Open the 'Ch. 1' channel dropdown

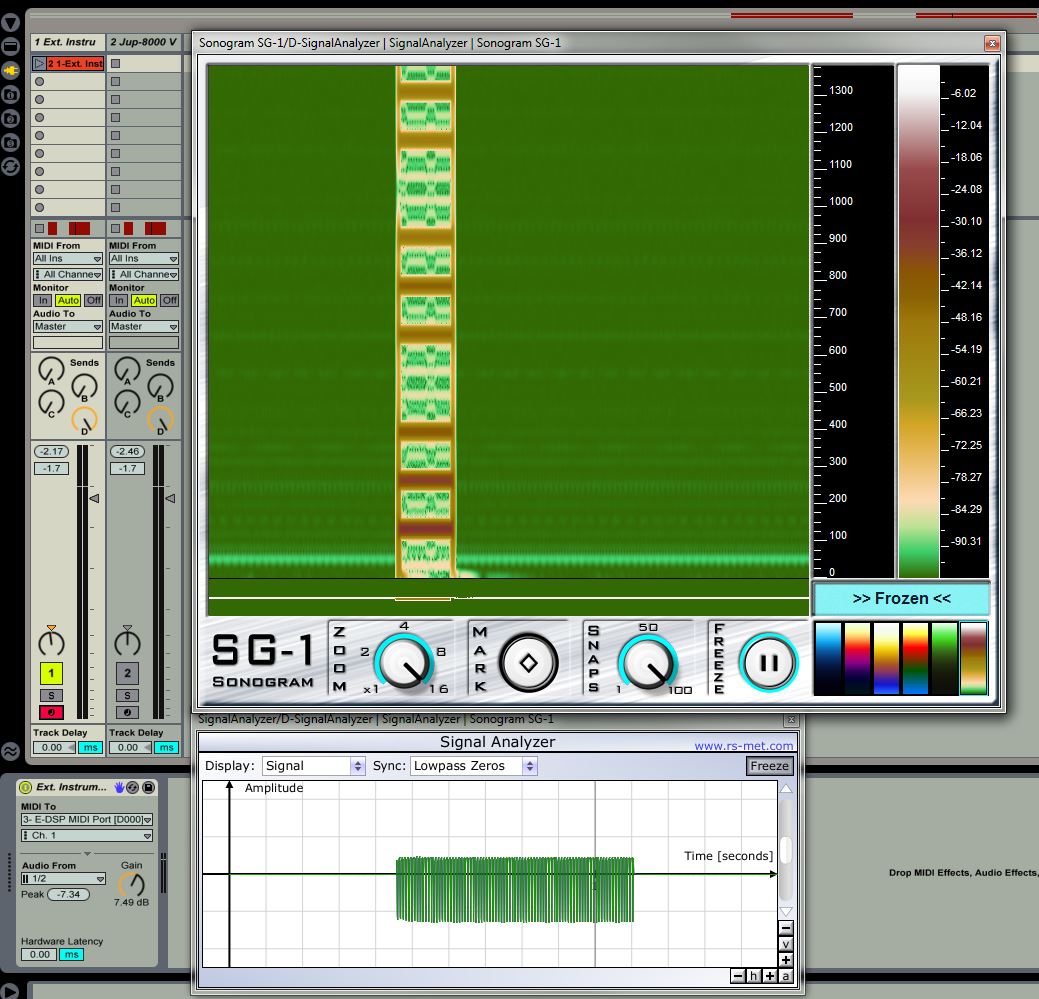tap(87, 835)
